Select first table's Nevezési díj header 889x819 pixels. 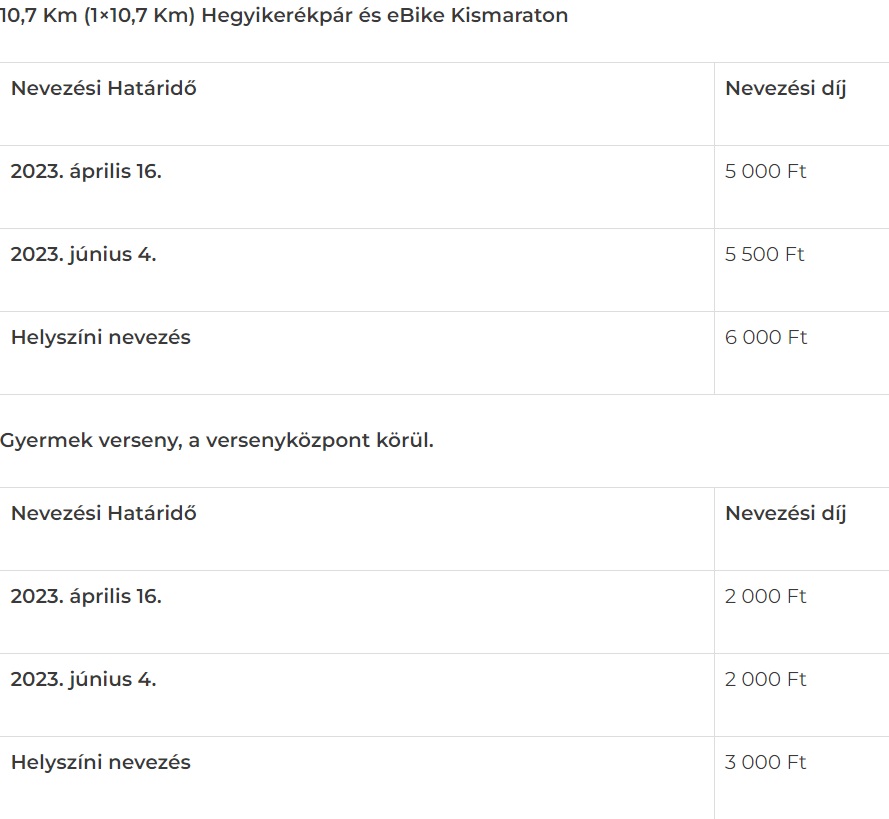click(x=786, y=89)
